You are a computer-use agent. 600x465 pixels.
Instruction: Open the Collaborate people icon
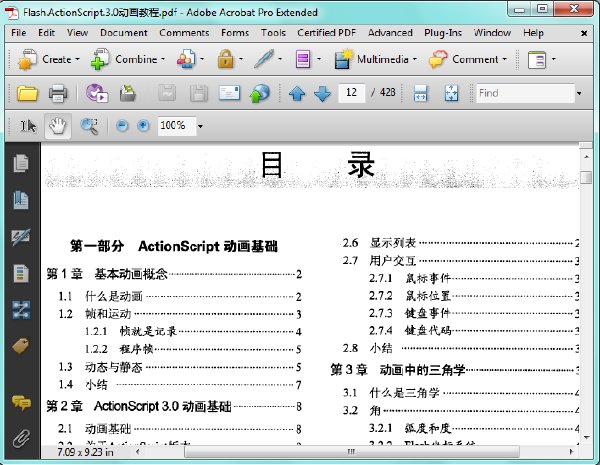coord(186,59)
